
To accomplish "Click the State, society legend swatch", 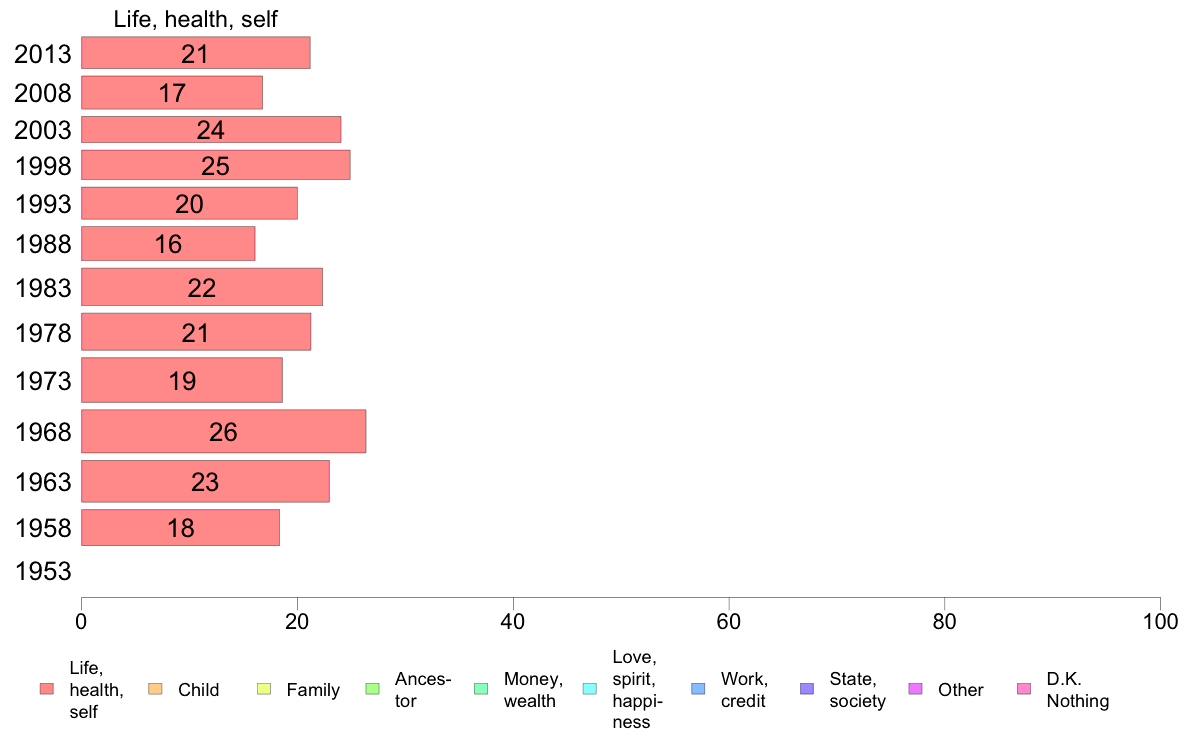I will pyautogui.click(x=807, y=689).
